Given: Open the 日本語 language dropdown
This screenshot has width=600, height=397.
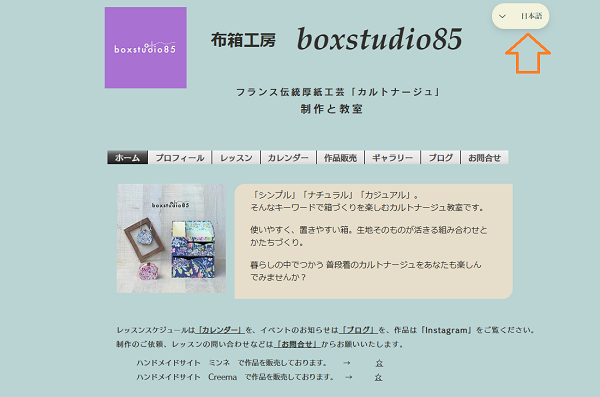Looking at the screenshot, I should click(520, 16).
